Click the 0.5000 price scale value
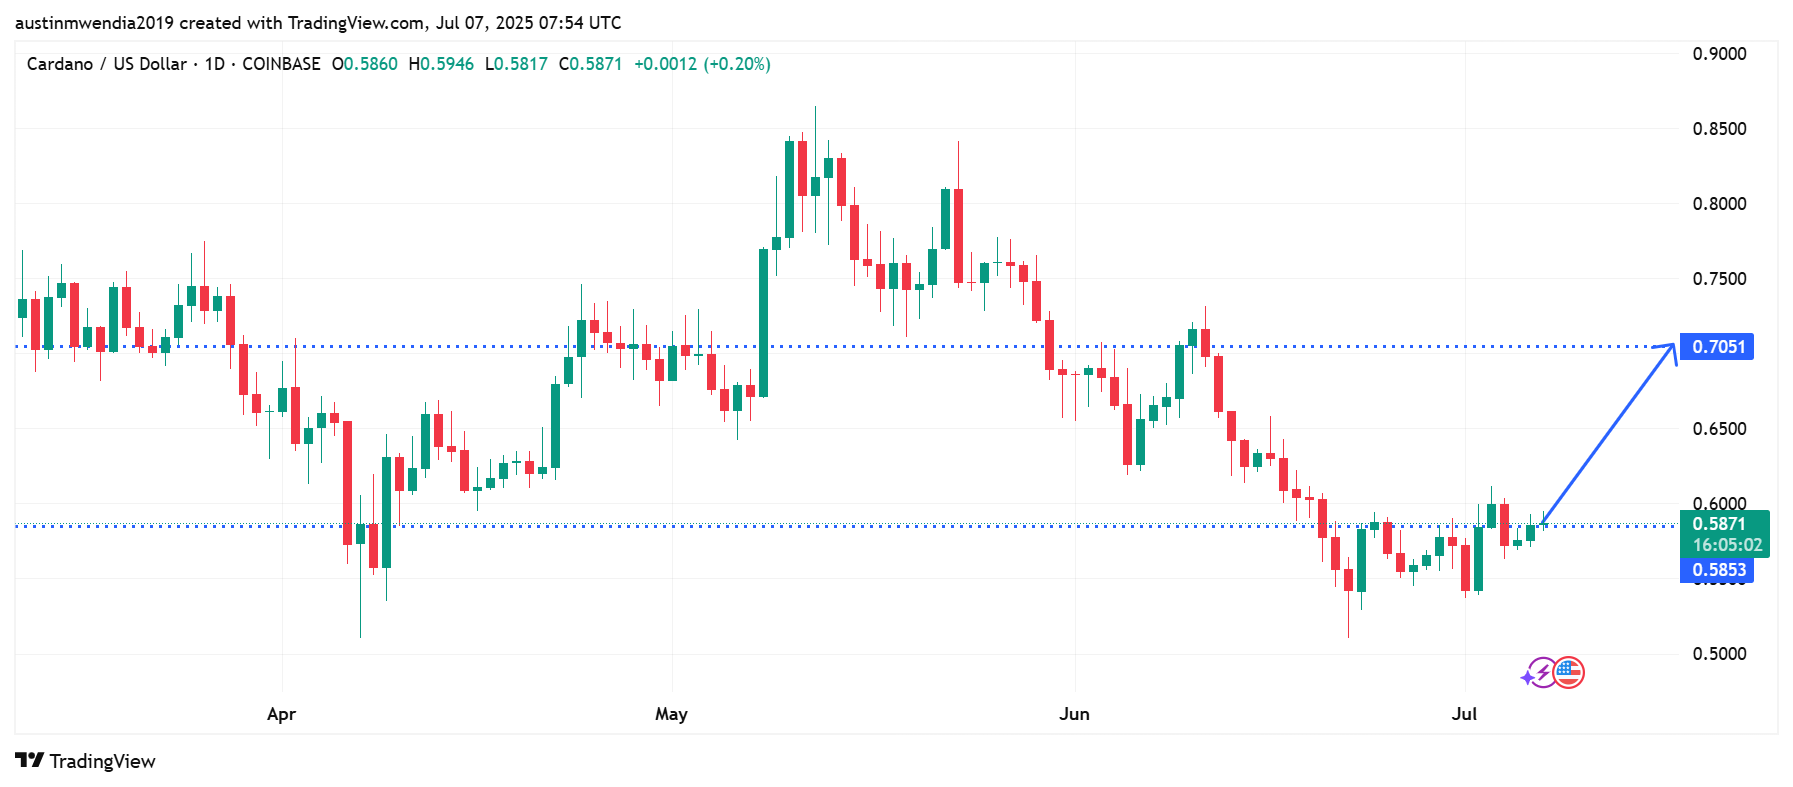1793x787 pixels. [1719, 654]
